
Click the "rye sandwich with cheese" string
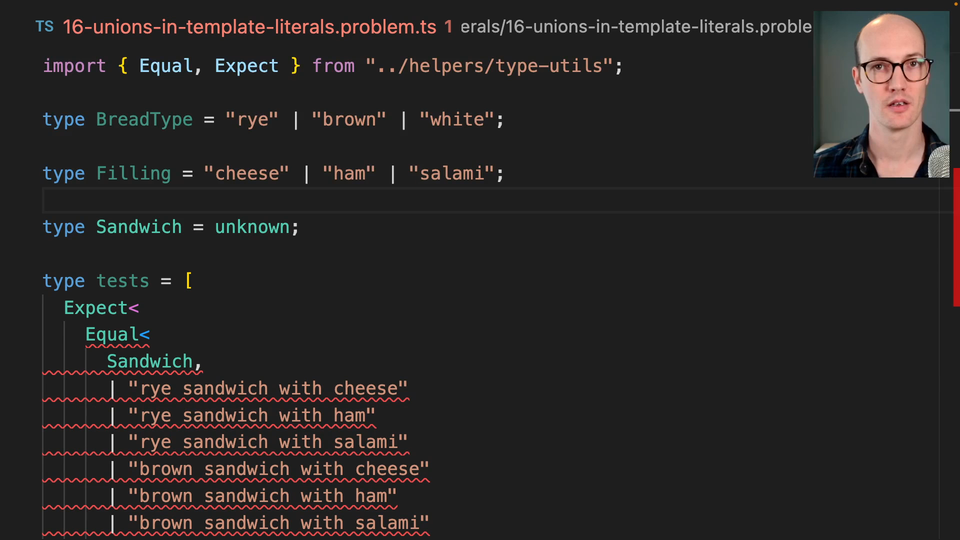pos(268,389)
